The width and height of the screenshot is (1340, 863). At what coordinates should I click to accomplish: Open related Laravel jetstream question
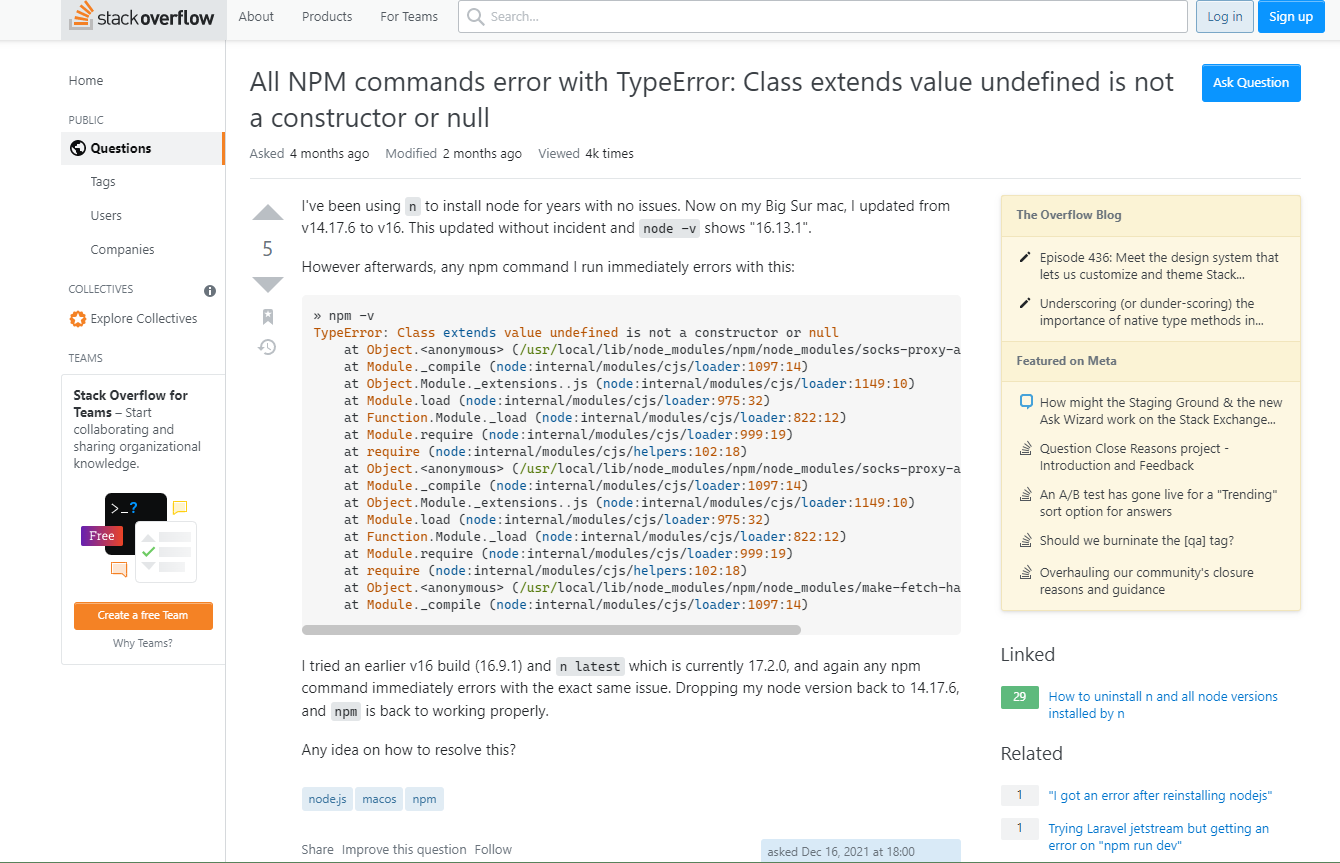pos(1158,837)
